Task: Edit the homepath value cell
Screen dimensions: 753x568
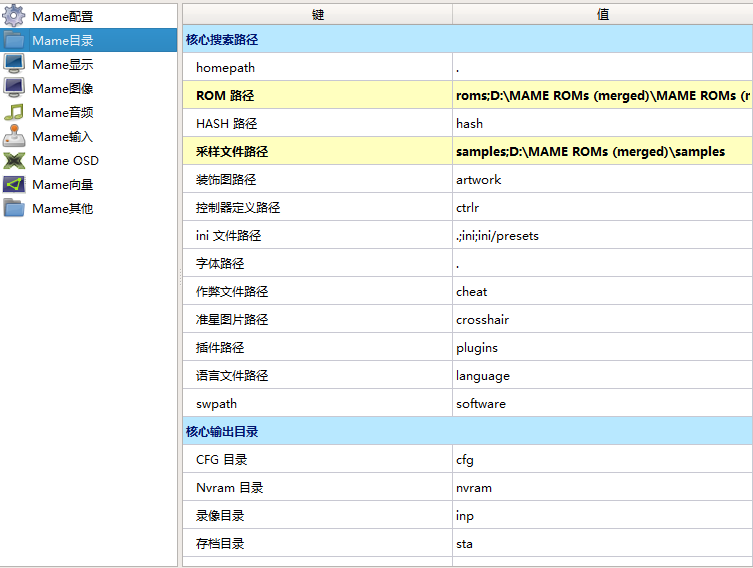Action: pyautogui.click(x=603, y=67)
